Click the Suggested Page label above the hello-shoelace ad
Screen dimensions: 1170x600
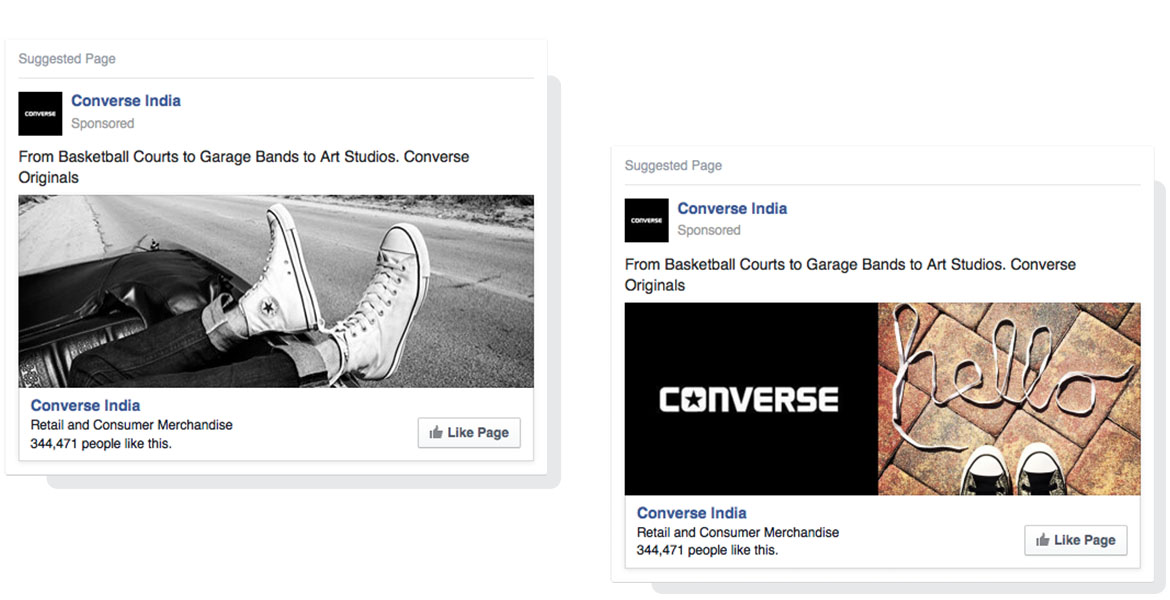point(673,166)
